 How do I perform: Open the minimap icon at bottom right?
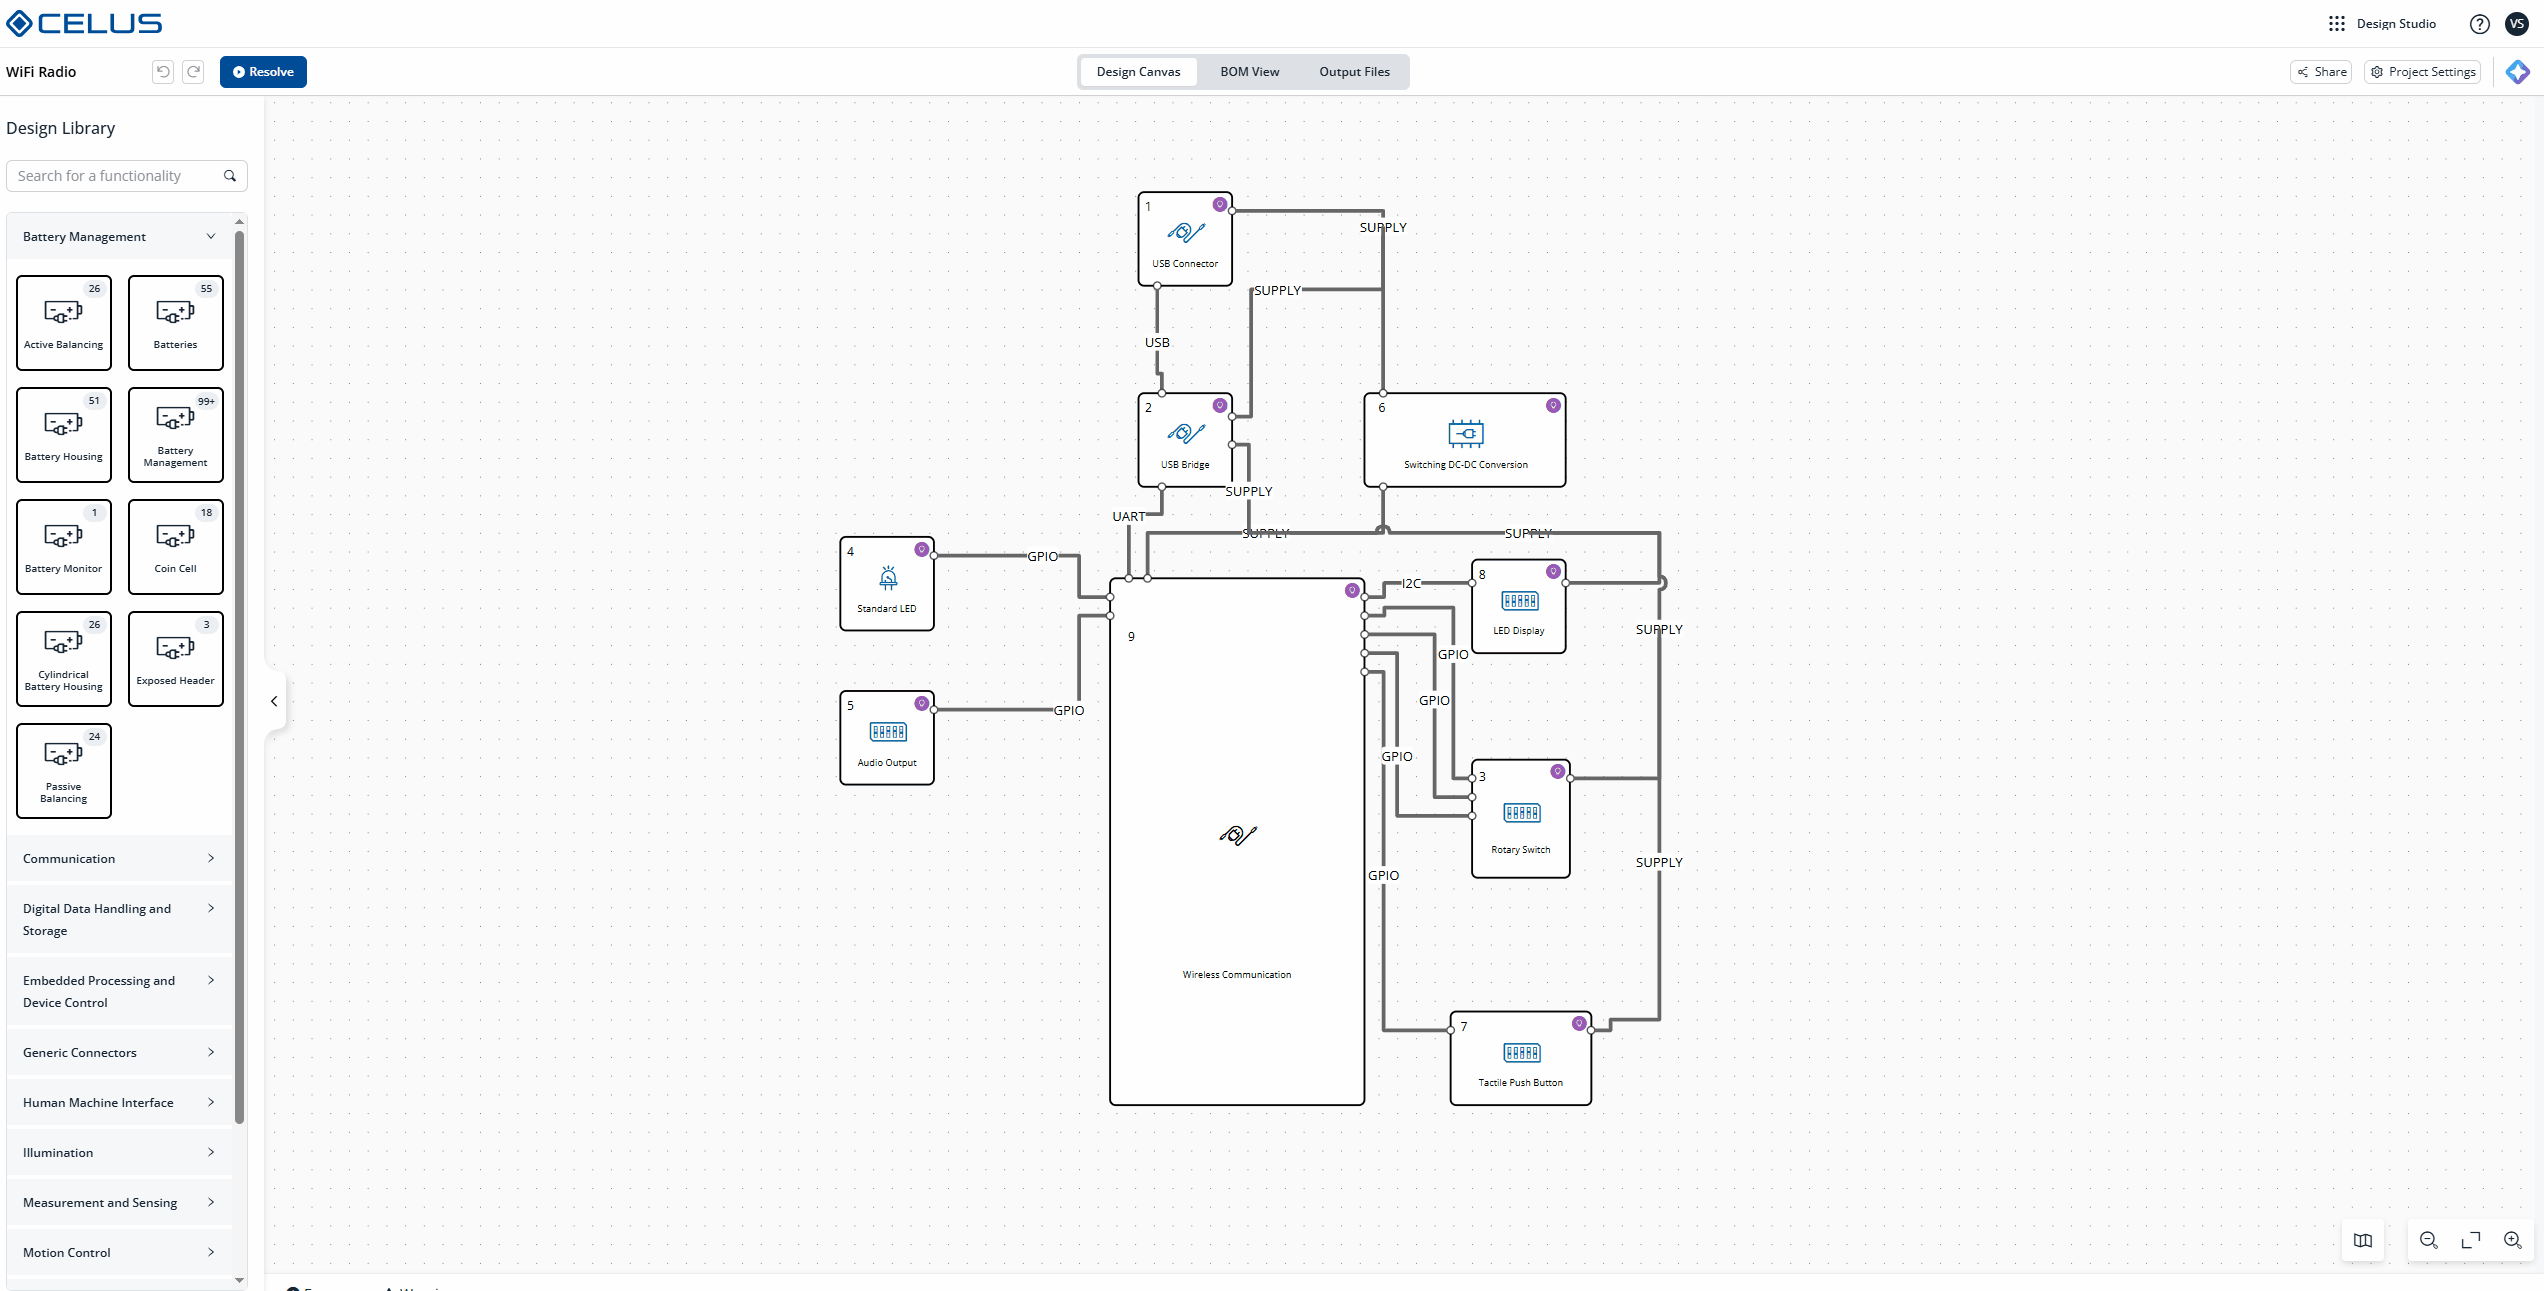point(2363,1240)
